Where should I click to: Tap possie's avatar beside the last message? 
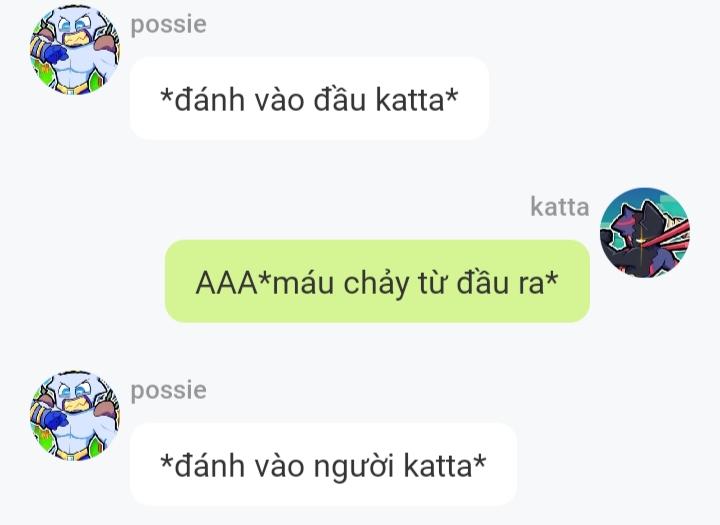tap(75, 415)
